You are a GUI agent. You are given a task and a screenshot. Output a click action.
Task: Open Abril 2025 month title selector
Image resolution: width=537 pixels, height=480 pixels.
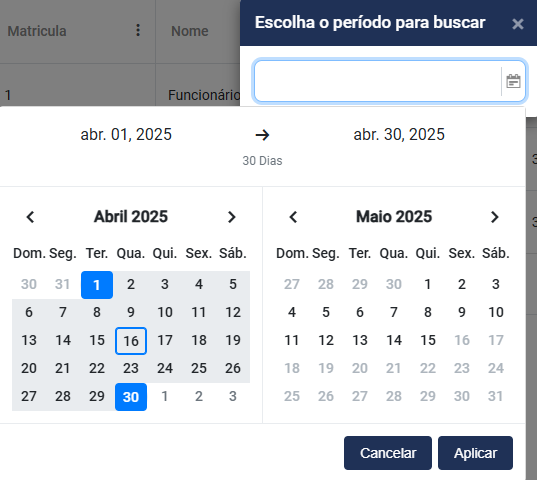(x=131, y=217)
